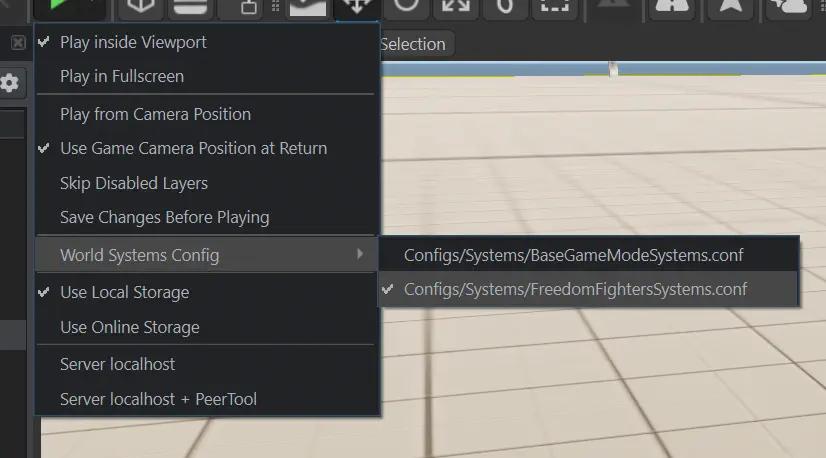Toggle Play inside Viewport option
Image resolution: width=826 pixels, height=458 pixels.
pos(208,42)
